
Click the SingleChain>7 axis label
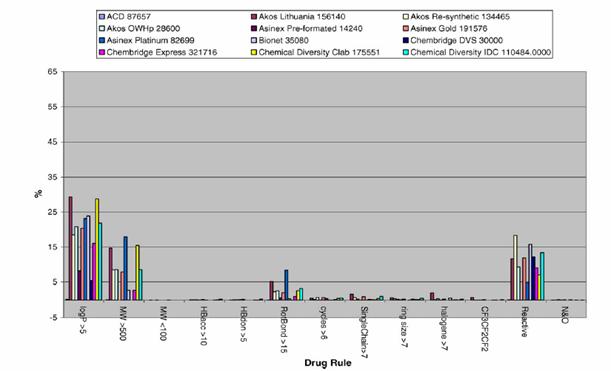tap(364, 332)
